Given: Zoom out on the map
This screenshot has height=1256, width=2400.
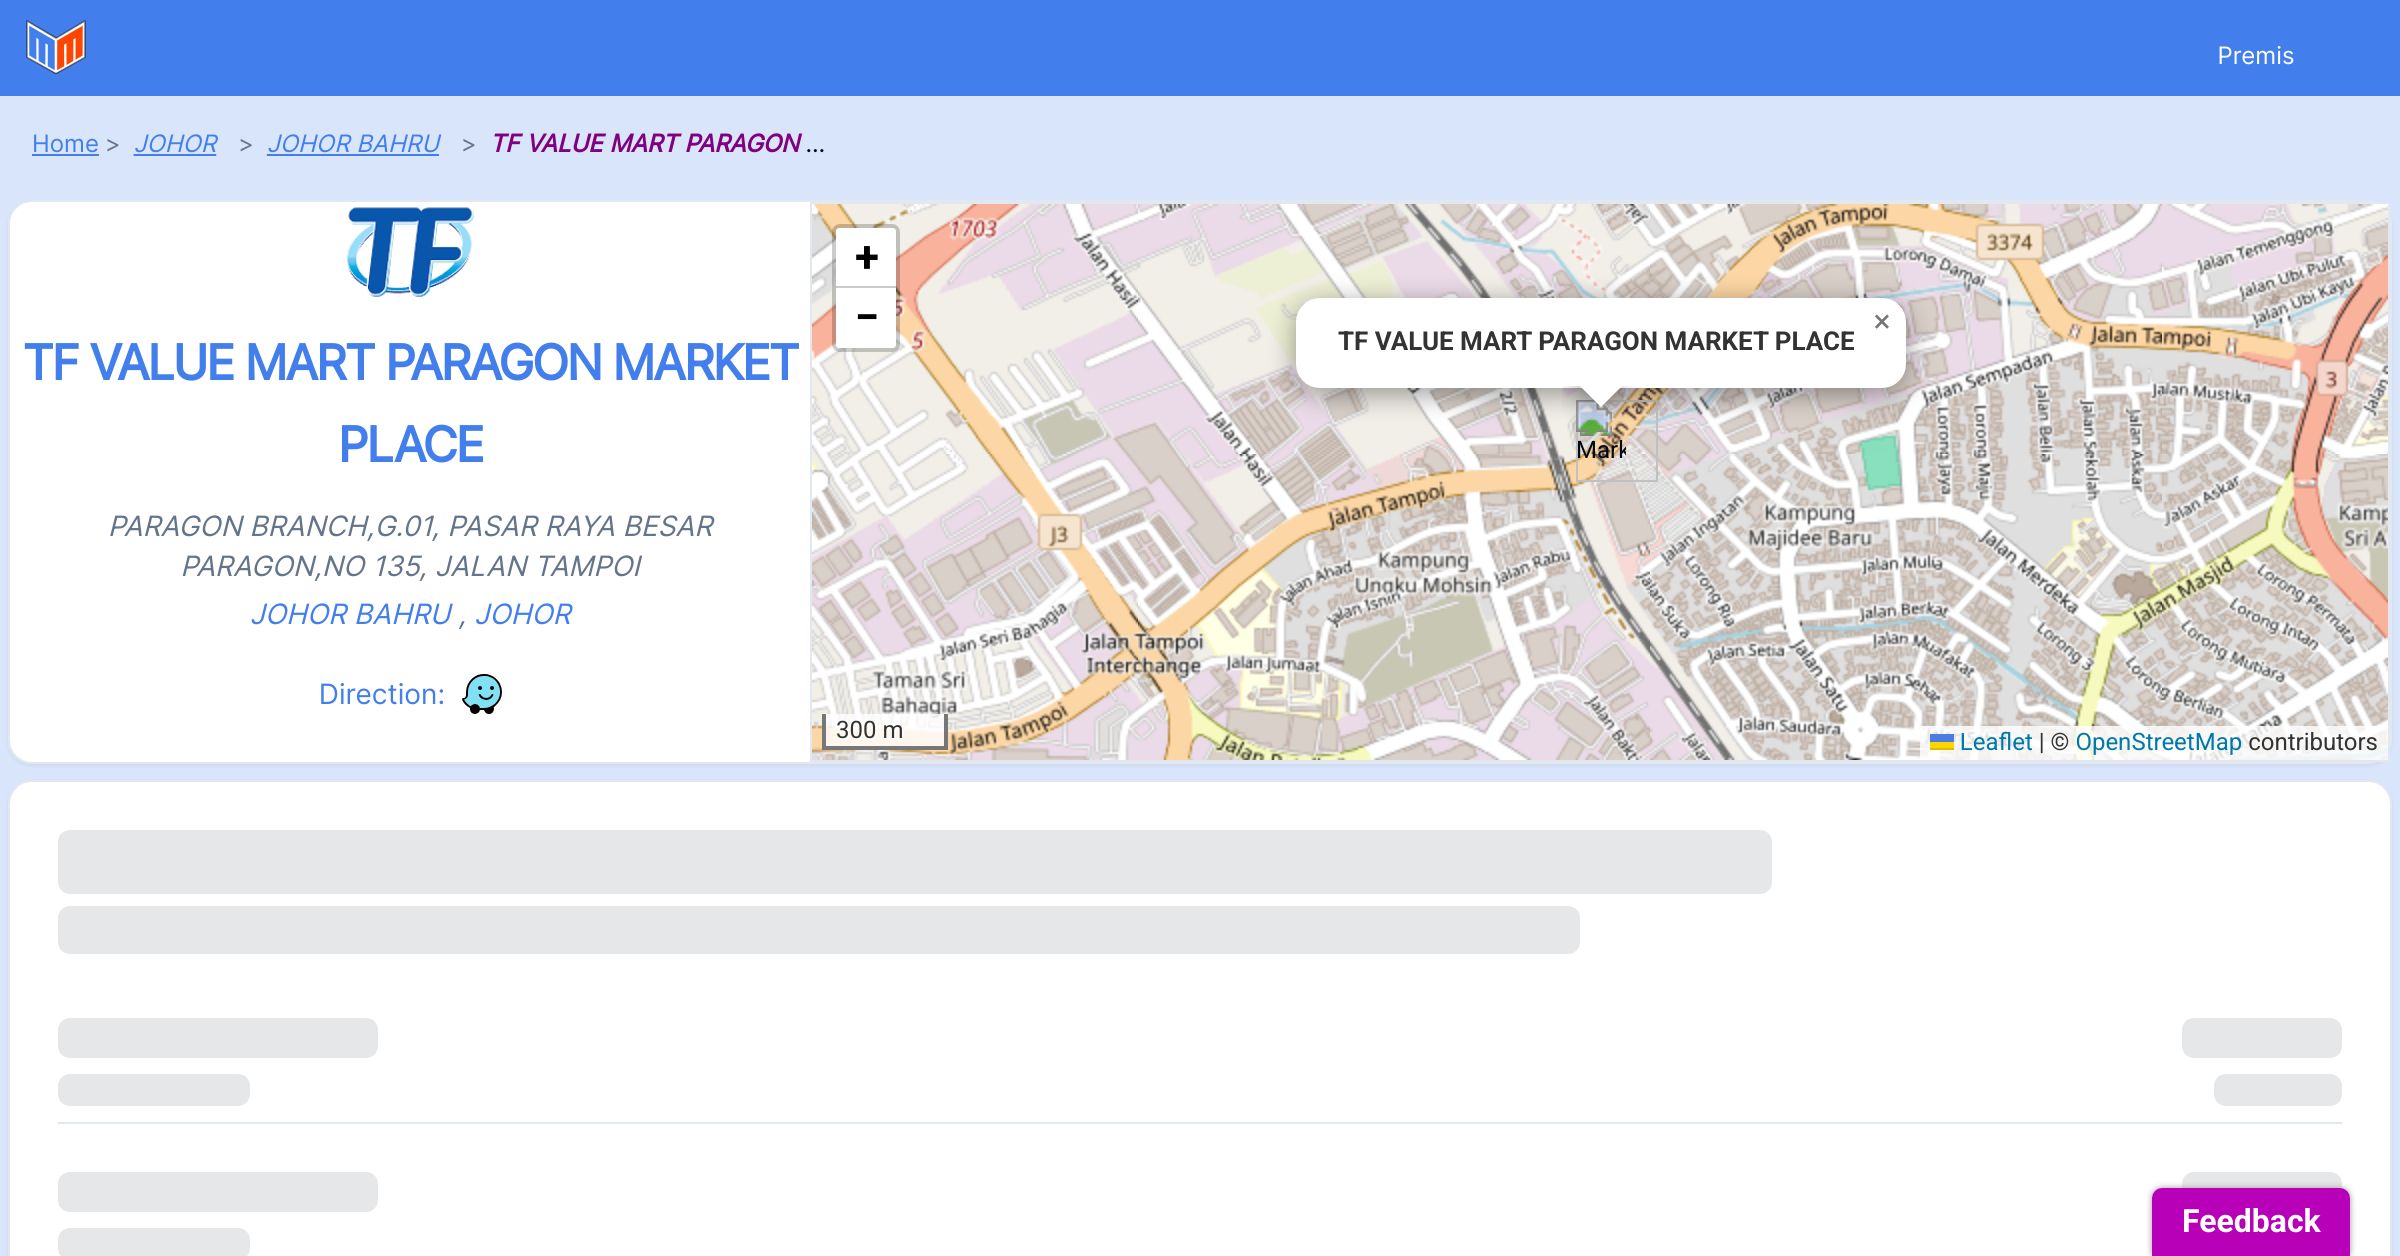Looking at the screenshot, I should pos(866,318).
